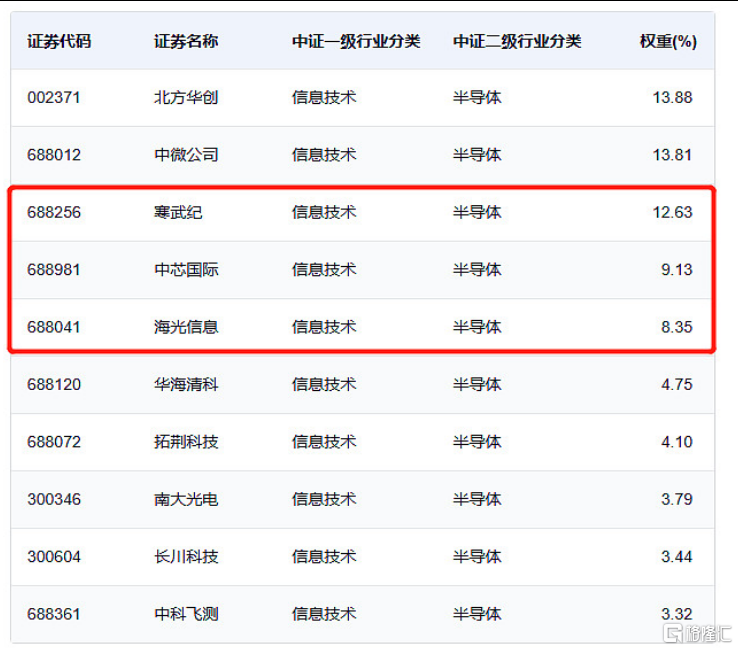
Task: Click the 中证一级行业分类 column header
Action: 356,41
